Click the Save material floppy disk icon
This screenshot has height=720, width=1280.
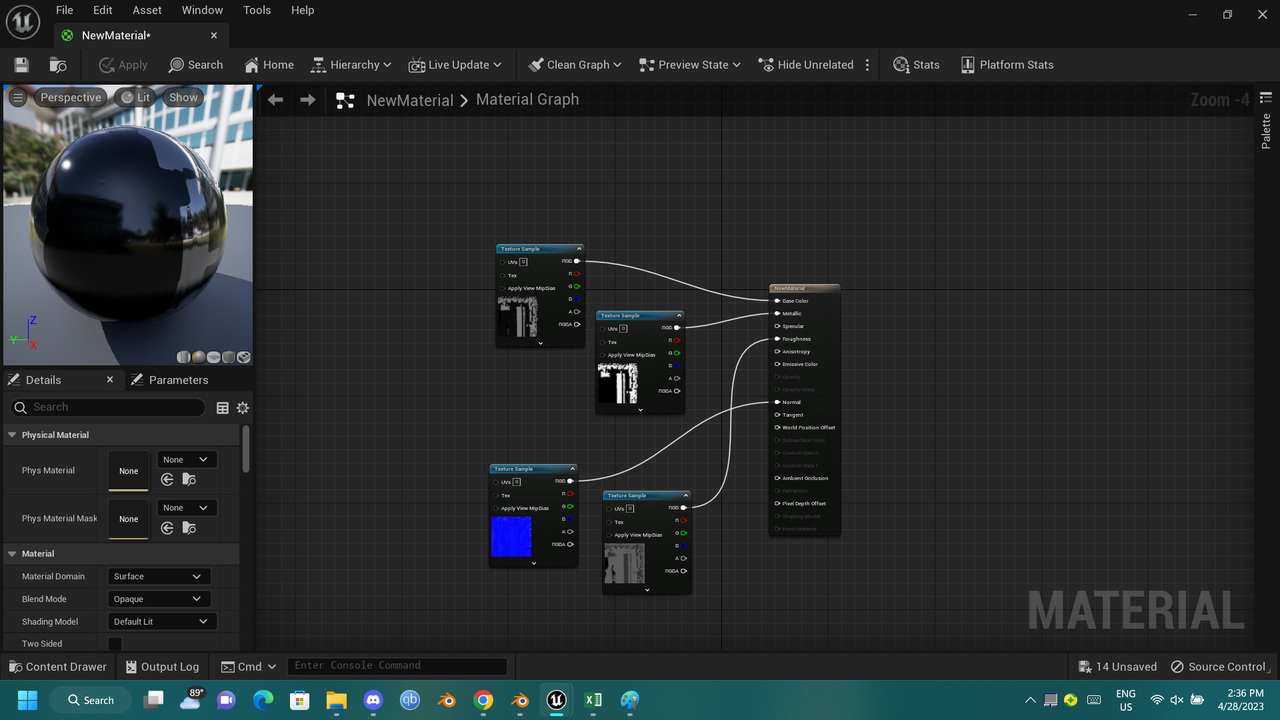coord(21,65)
